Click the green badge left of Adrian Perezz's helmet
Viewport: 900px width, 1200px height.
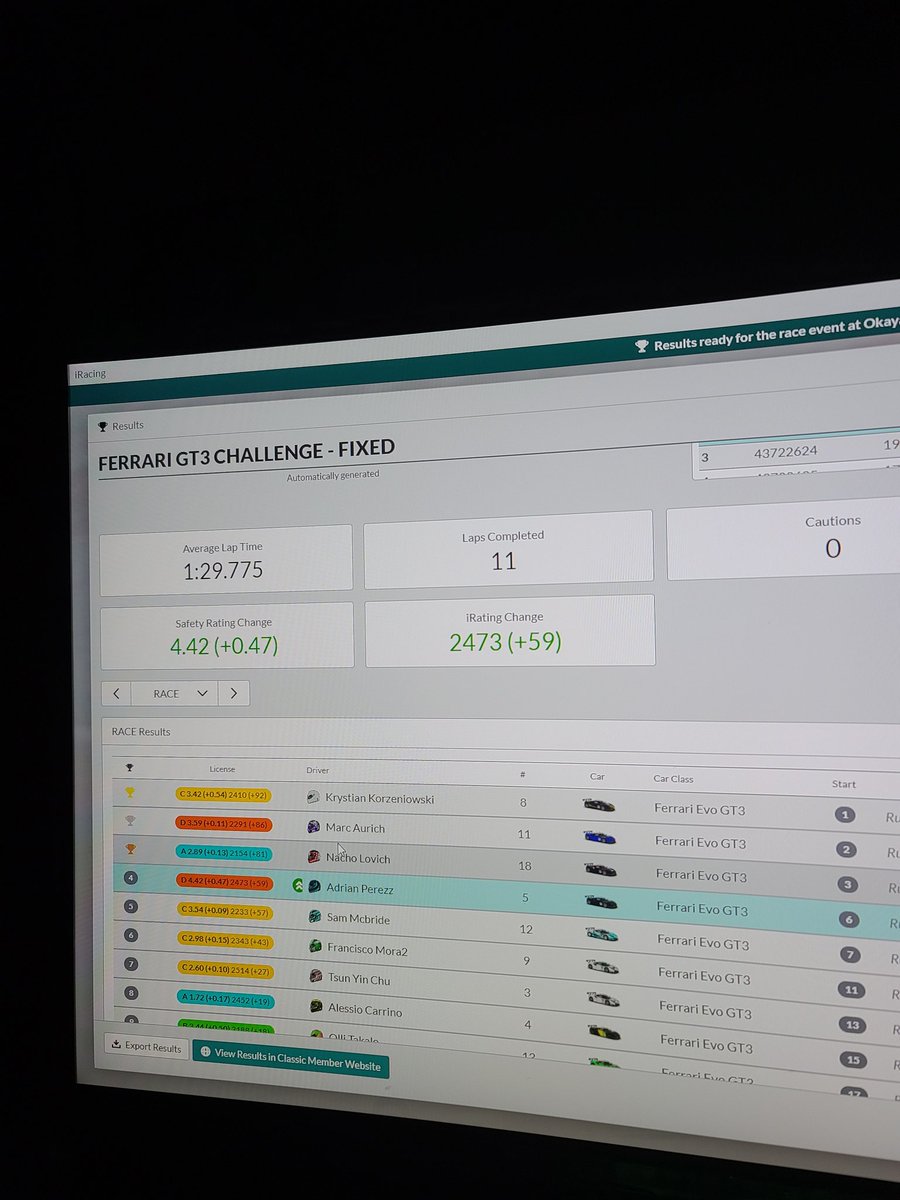click(298, 885)
